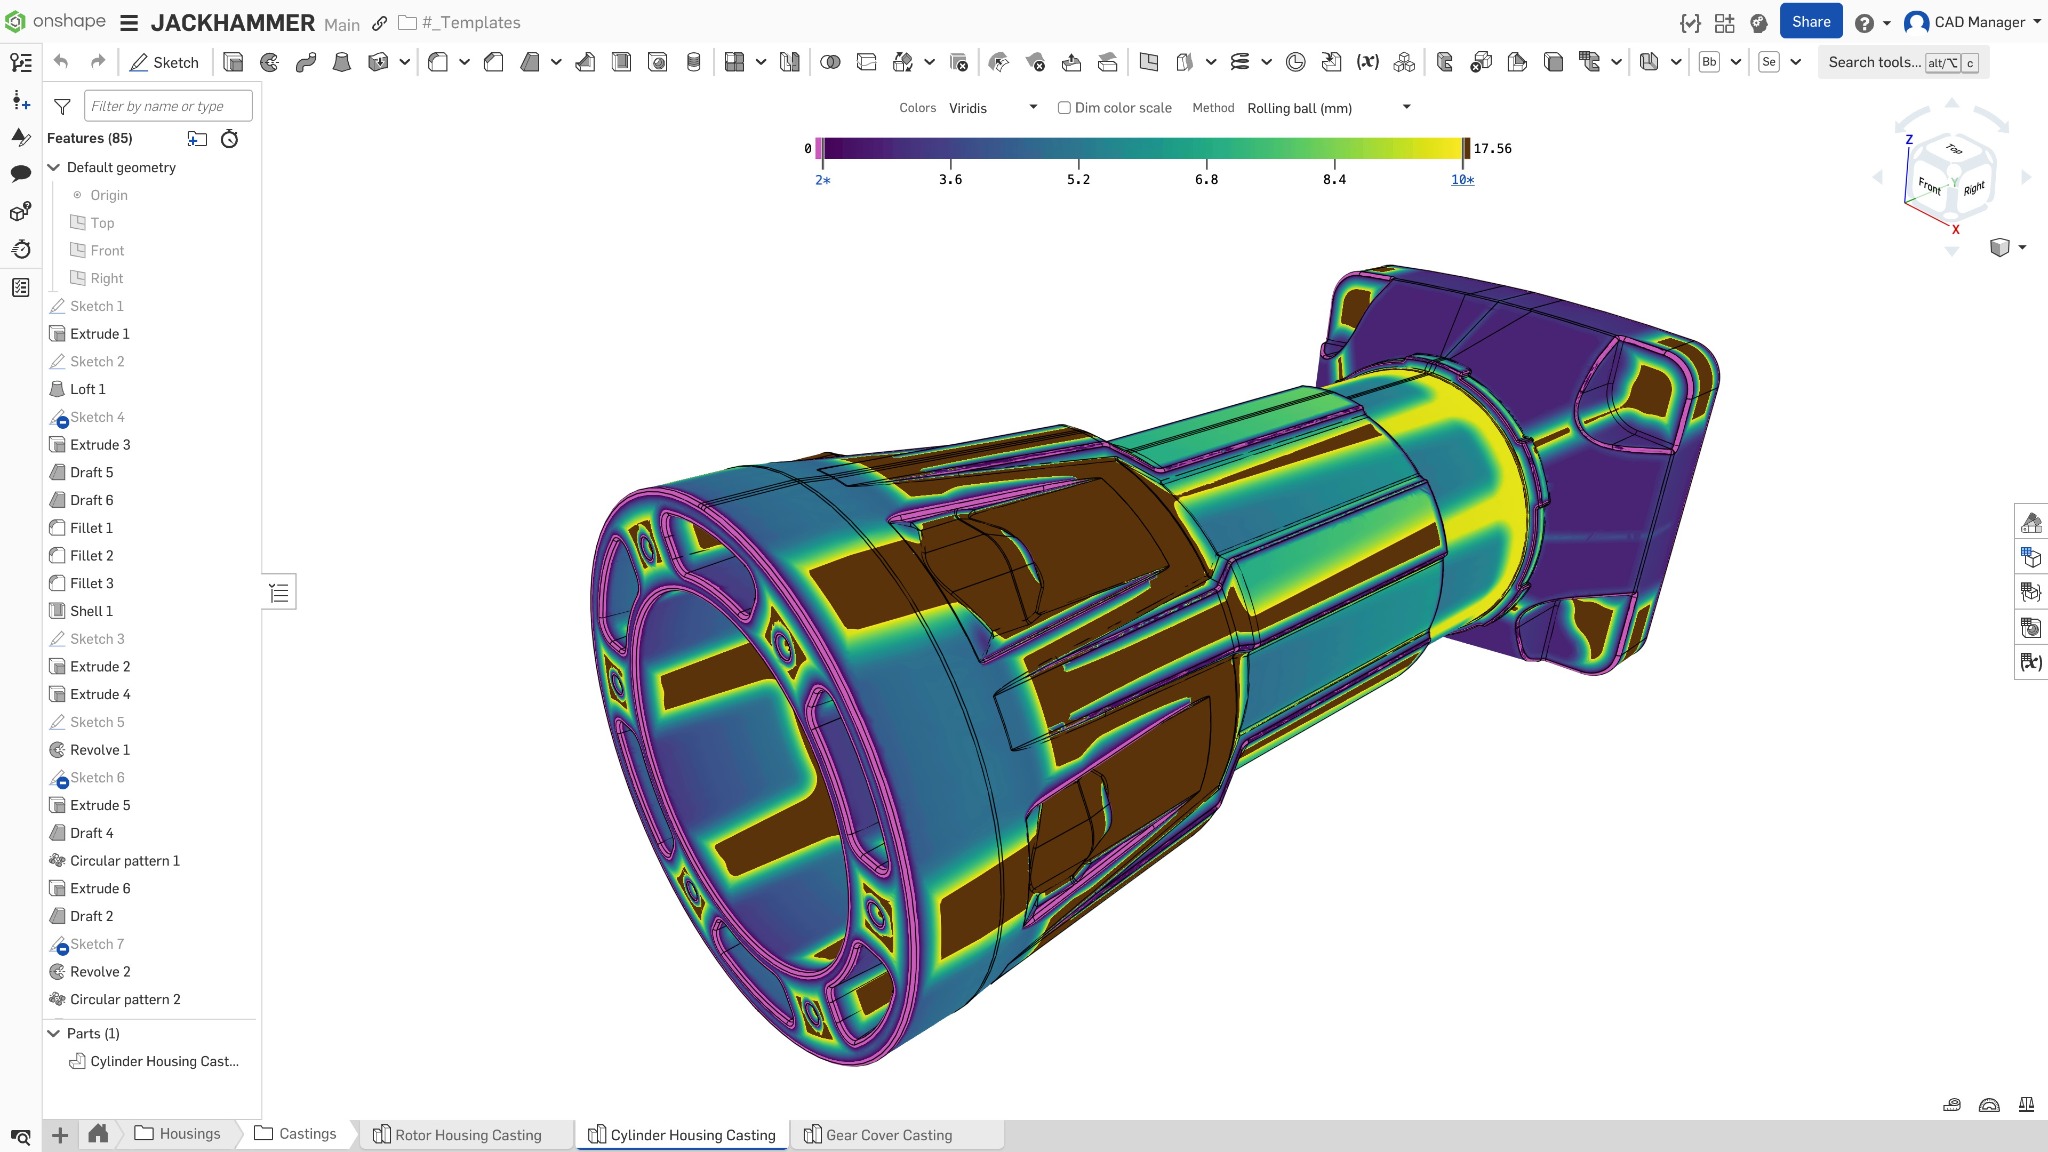Select the Chamfer tool in the toolbar
Screen dimensions: 2048x1152
pos(494,62)
